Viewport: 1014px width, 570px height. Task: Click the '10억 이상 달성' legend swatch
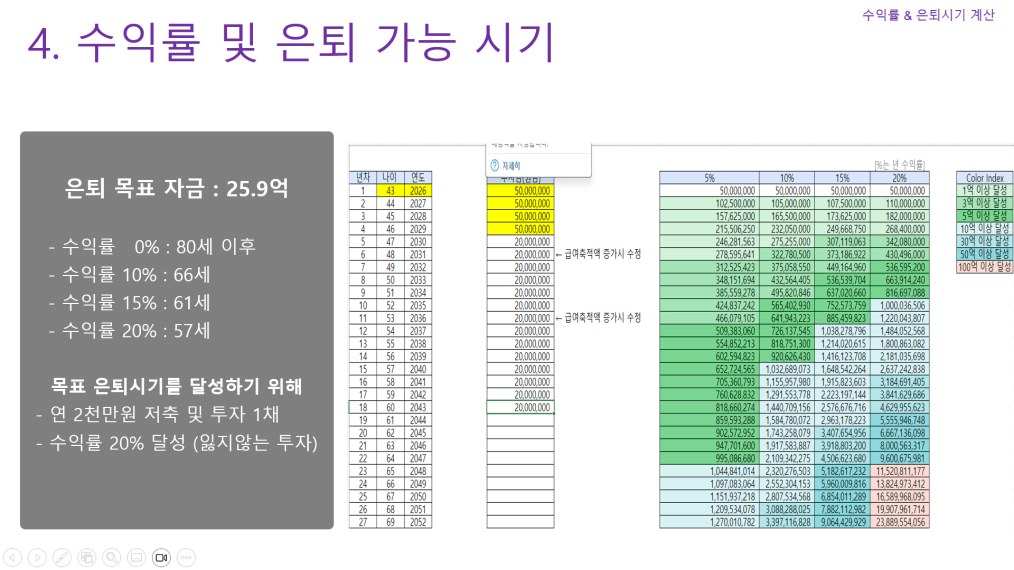pyautogui.click(x=985, y=228)
